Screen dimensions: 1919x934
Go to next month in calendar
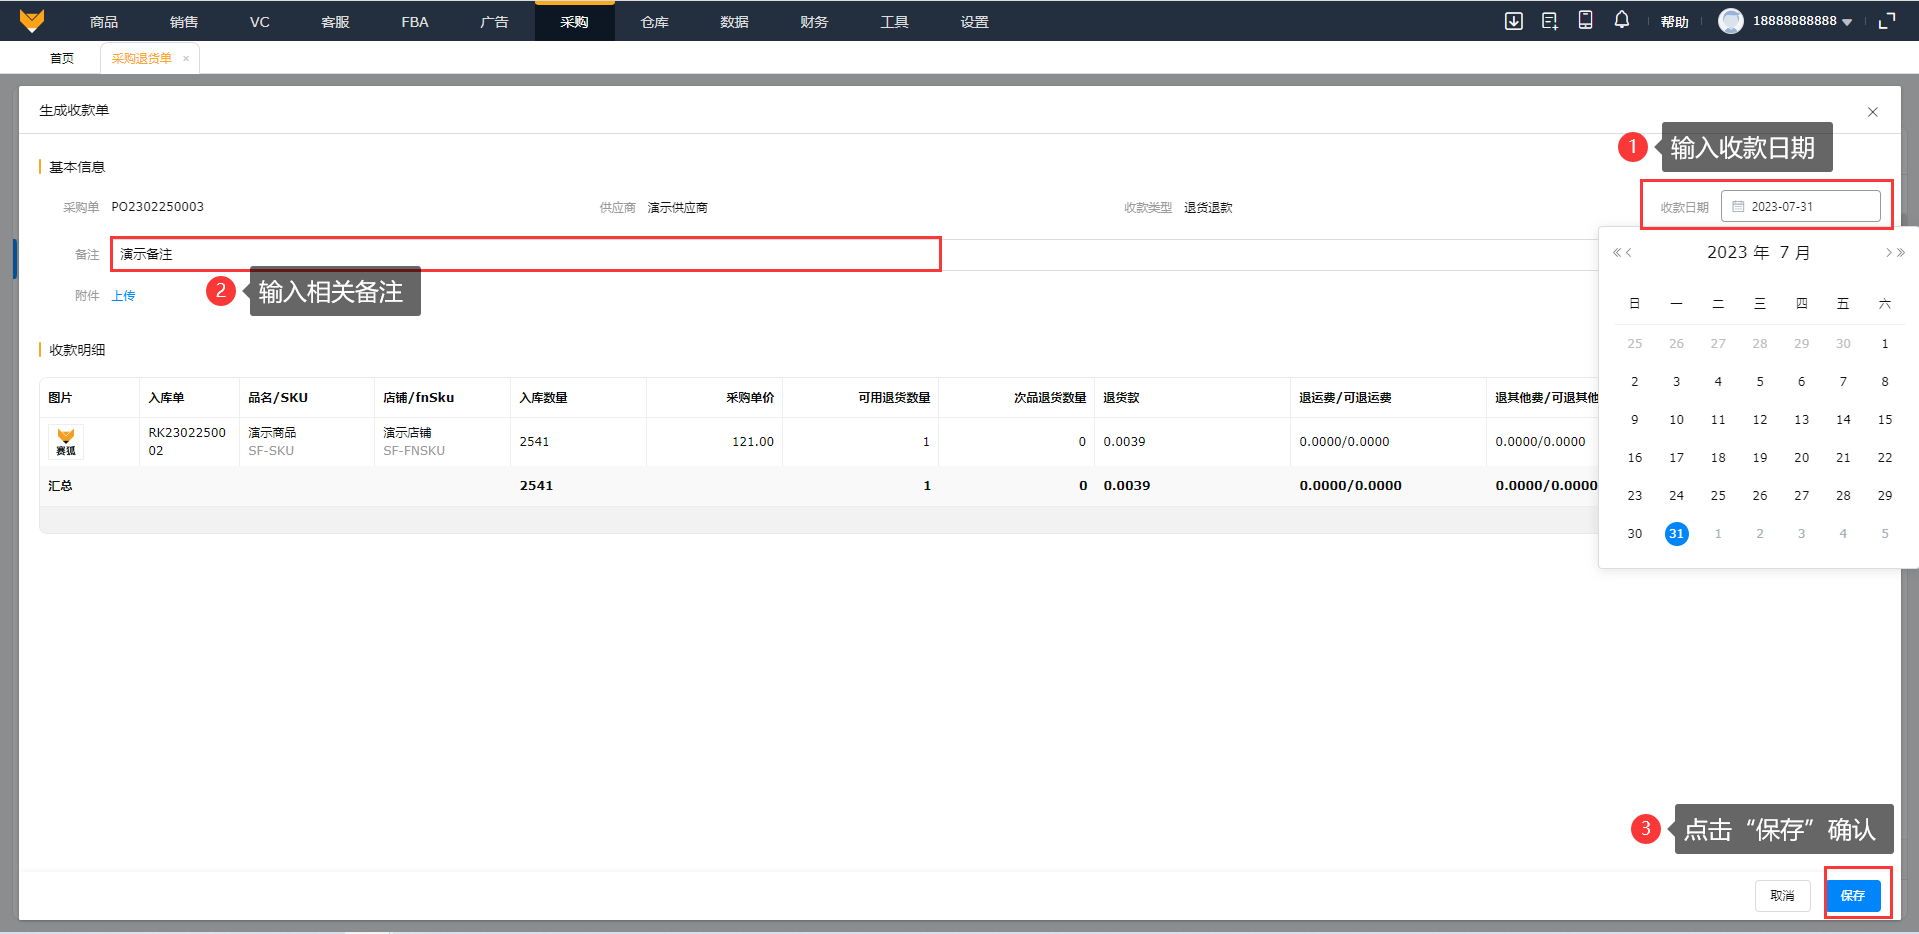pyautogui.click(x=1889, y=253)
